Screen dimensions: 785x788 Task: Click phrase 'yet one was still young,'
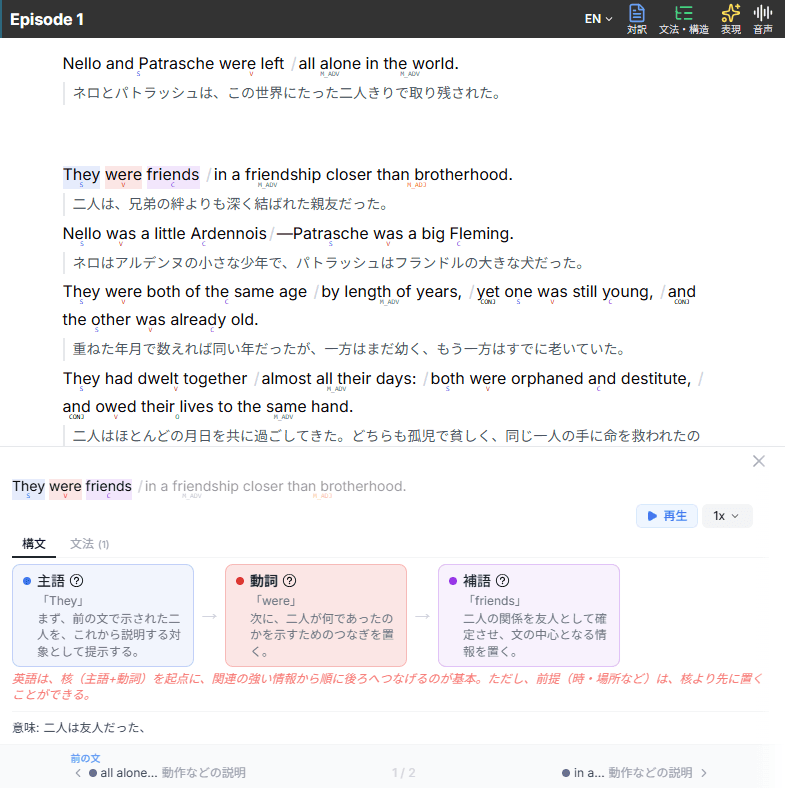564,292
